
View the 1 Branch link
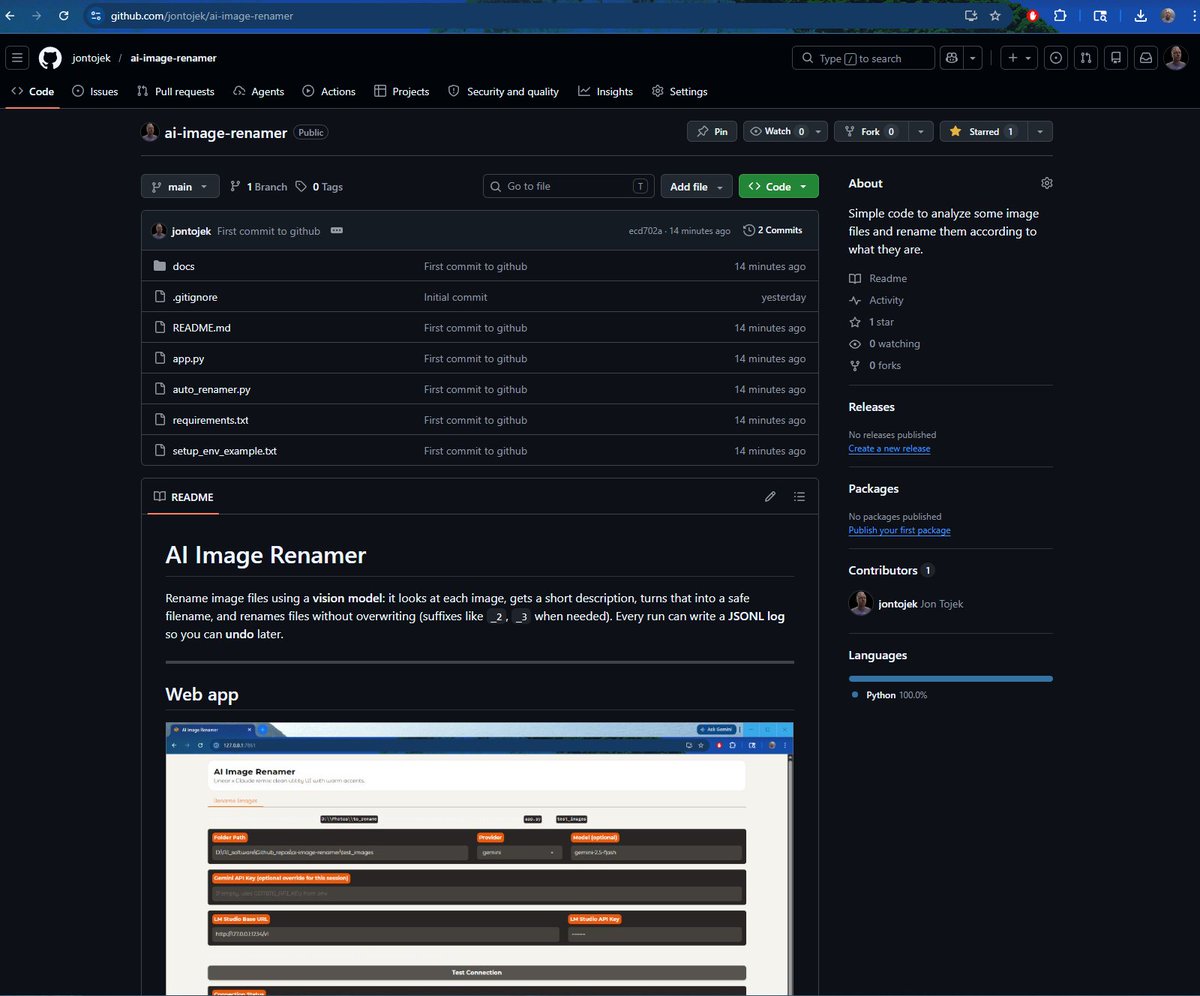(258, 187)
